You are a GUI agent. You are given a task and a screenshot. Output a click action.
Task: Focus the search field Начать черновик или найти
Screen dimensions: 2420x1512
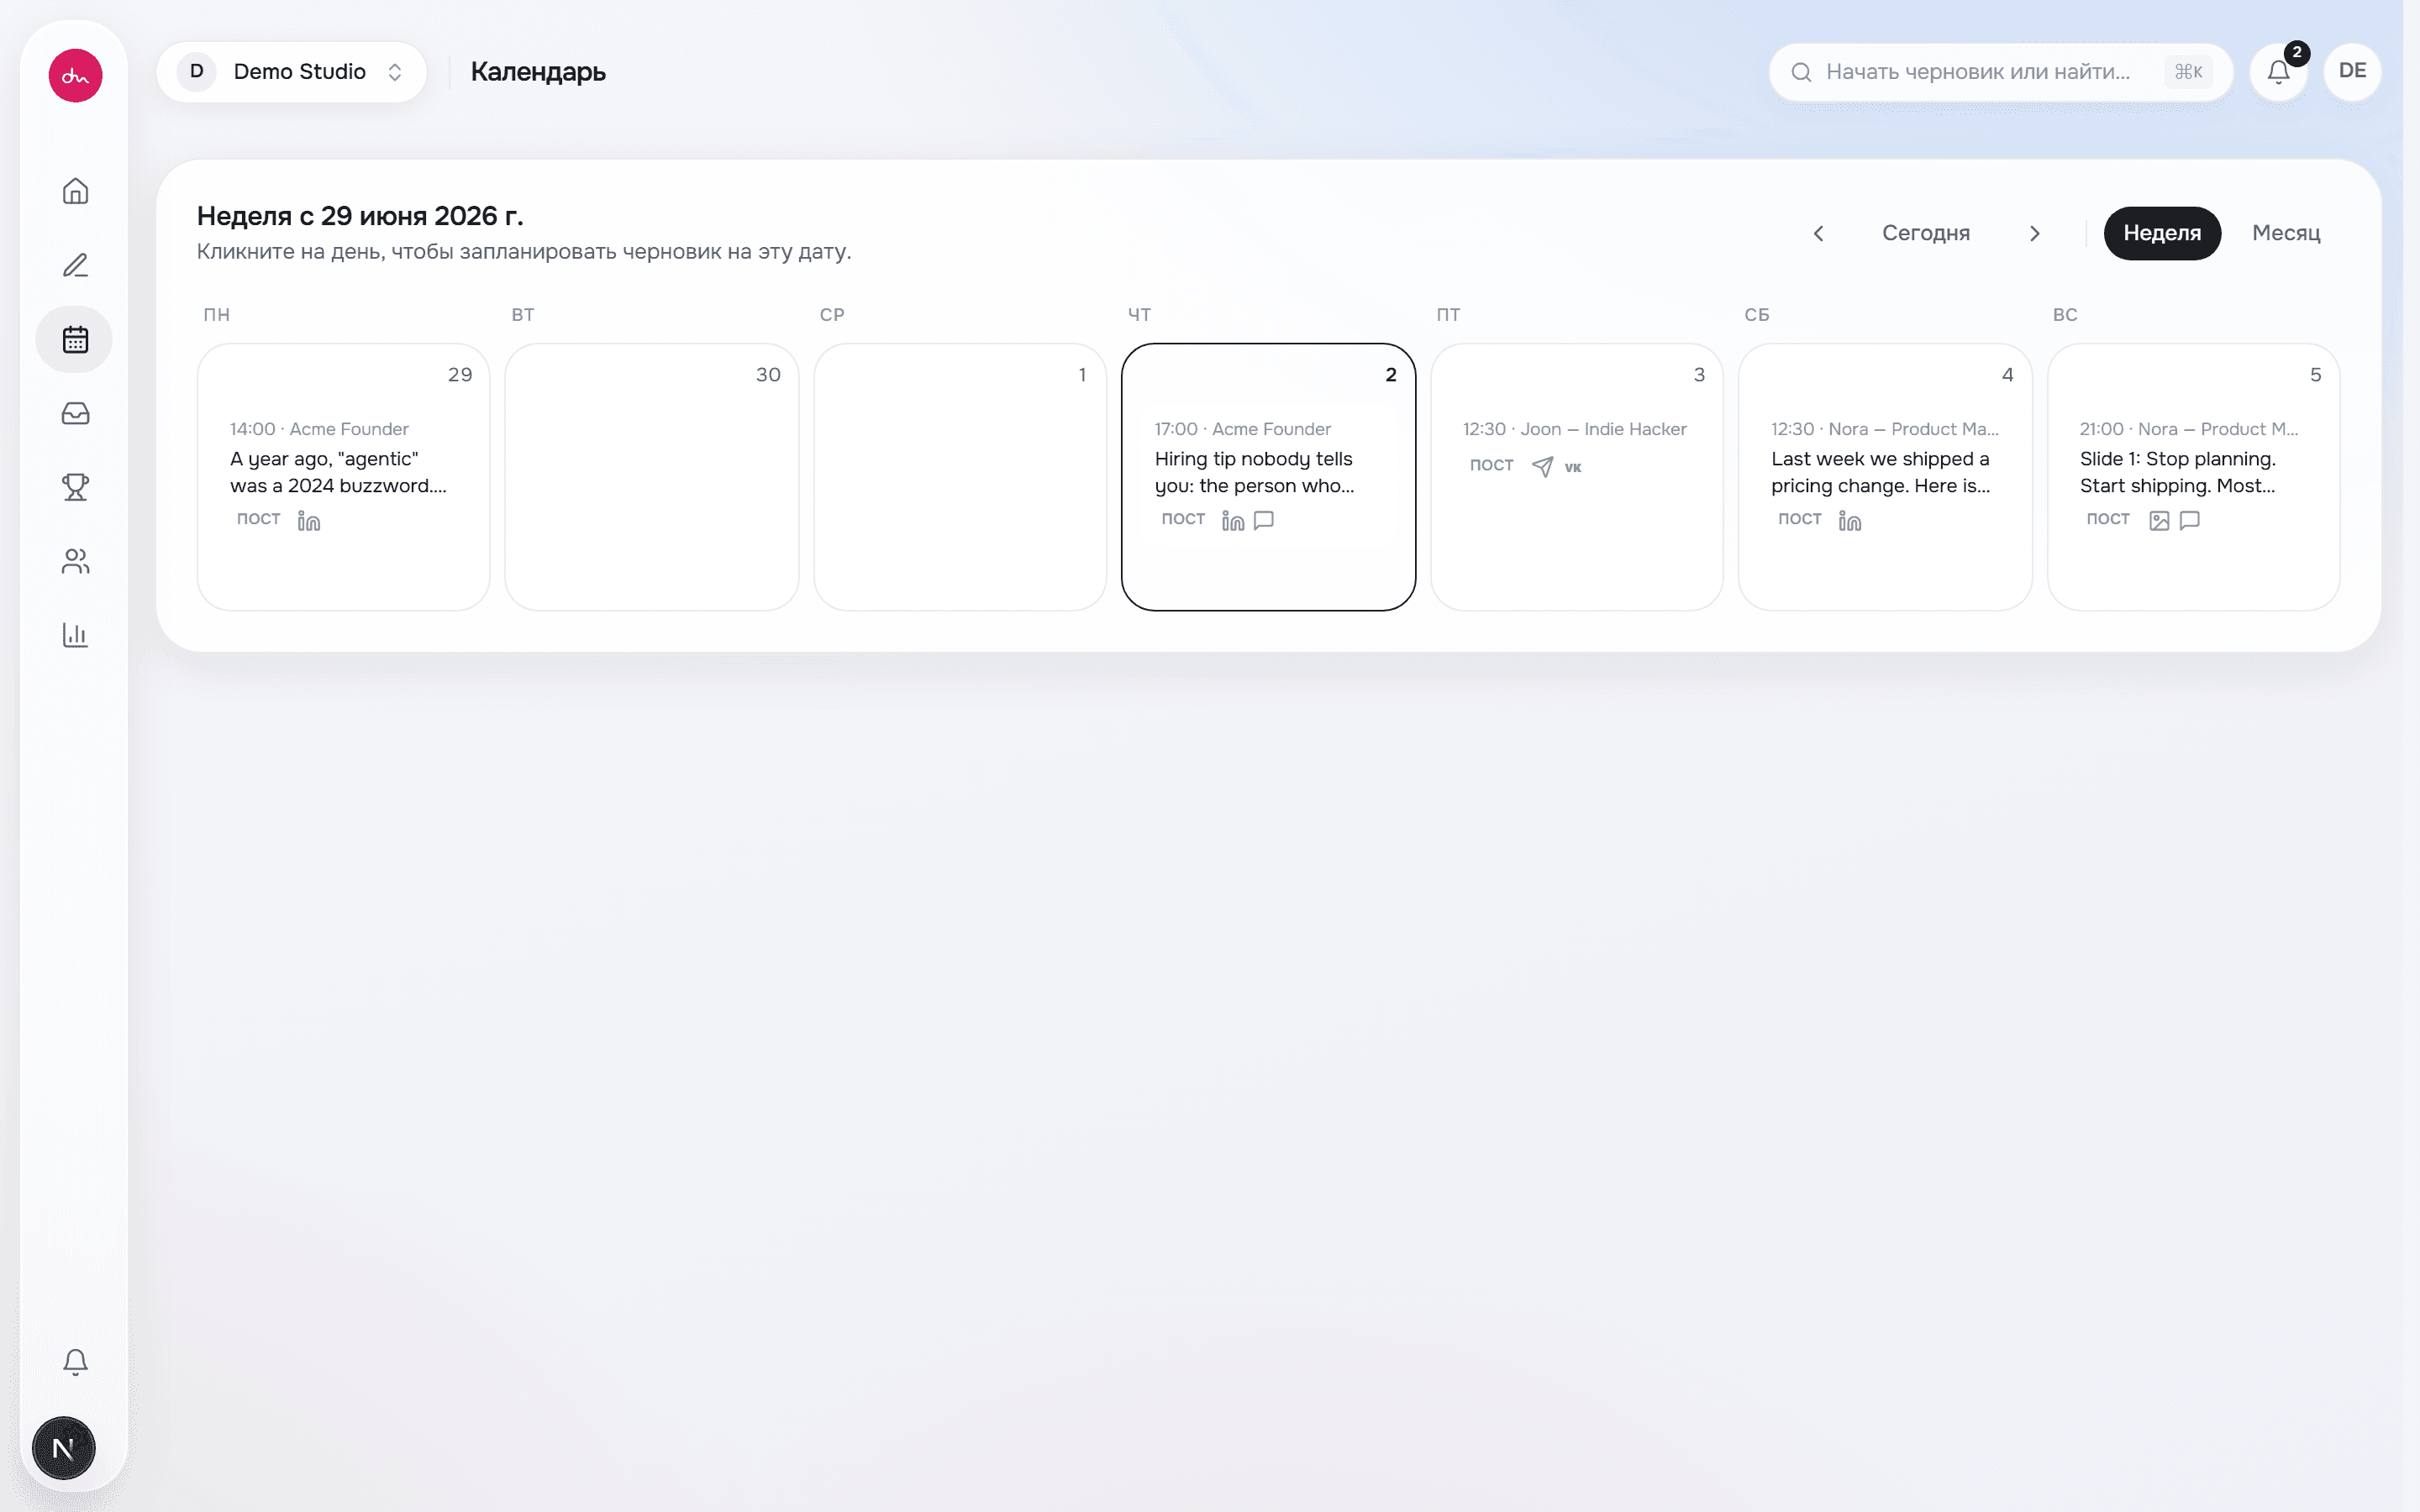2001,72
